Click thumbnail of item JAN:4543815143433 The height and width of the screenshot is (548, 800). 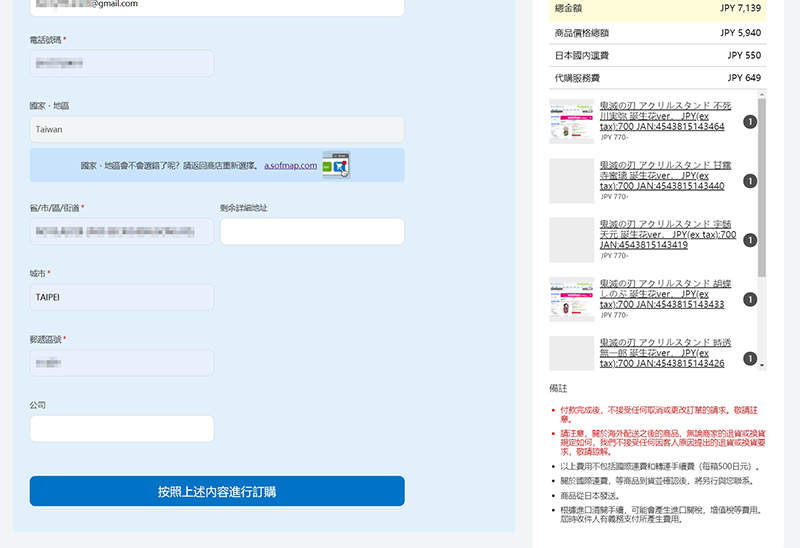571,300
